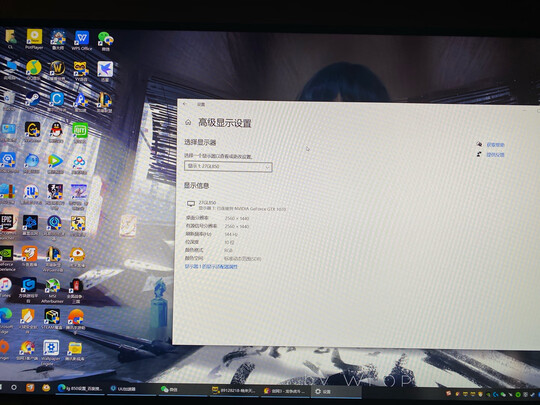Open the Wallpaper Engine shortcut
This screenshot has height=405, width=540.
[51, 353]
